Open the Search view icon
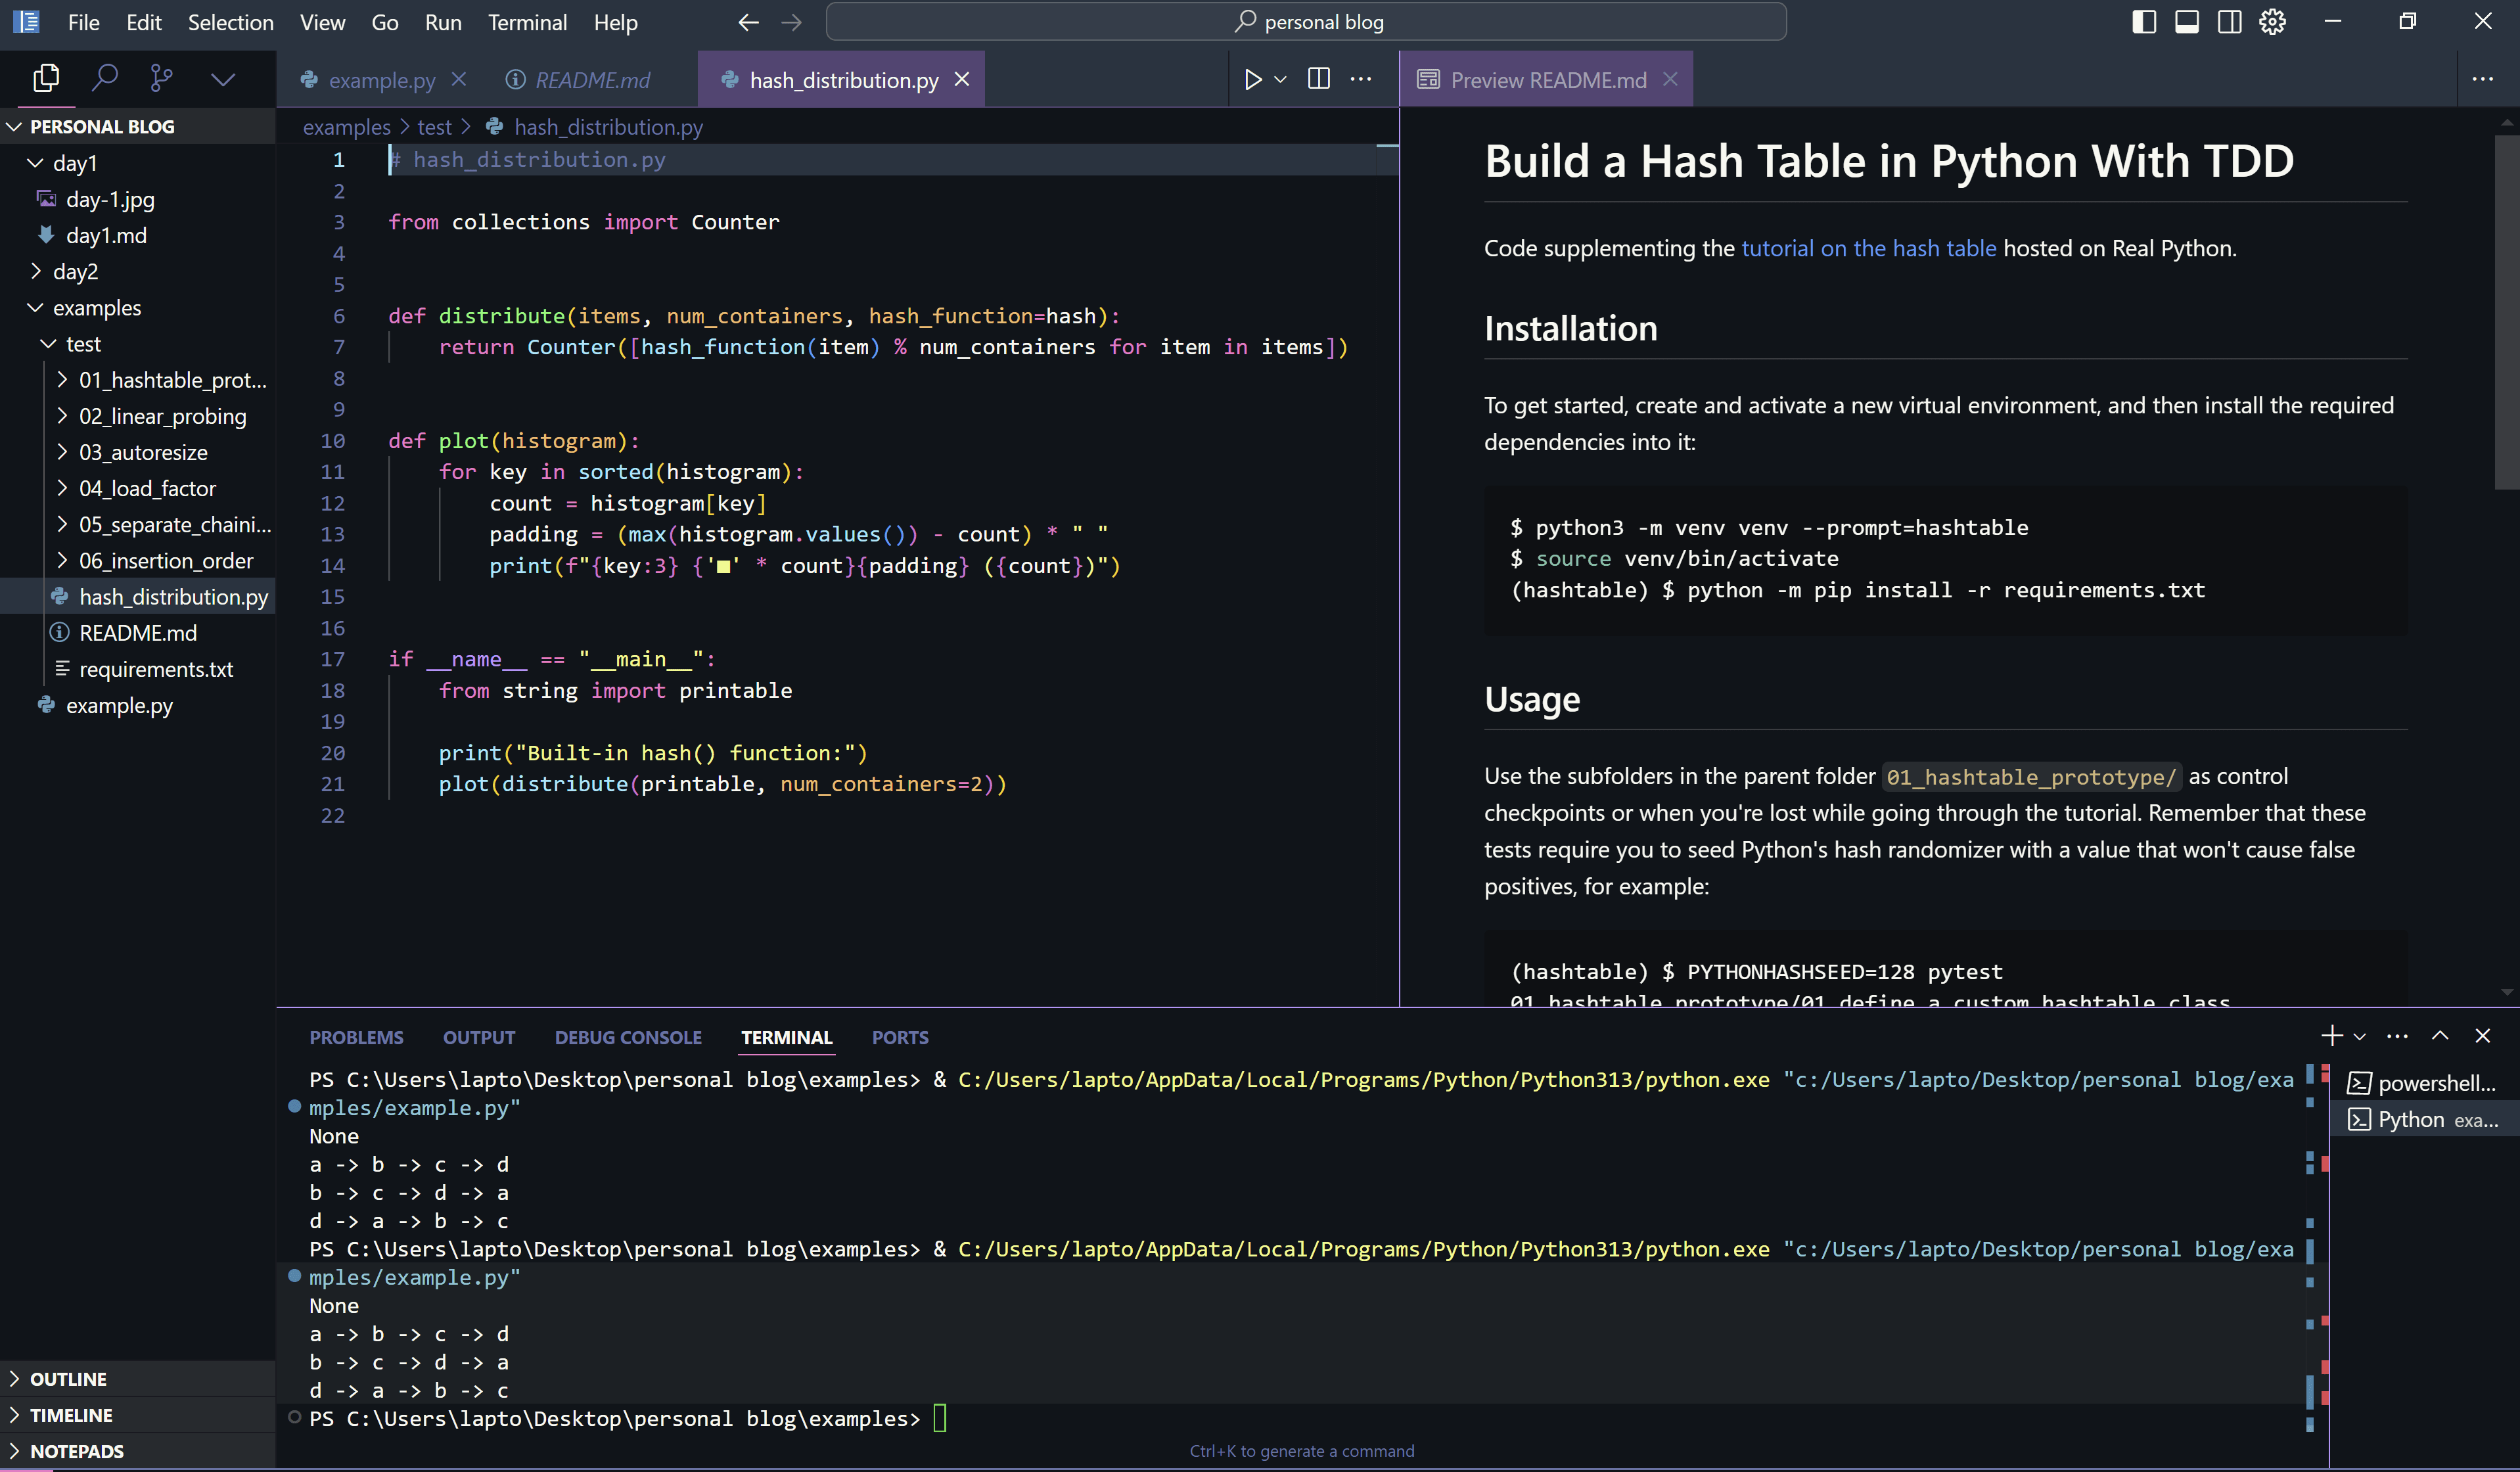2520x1472 pixels. (104, 78)
